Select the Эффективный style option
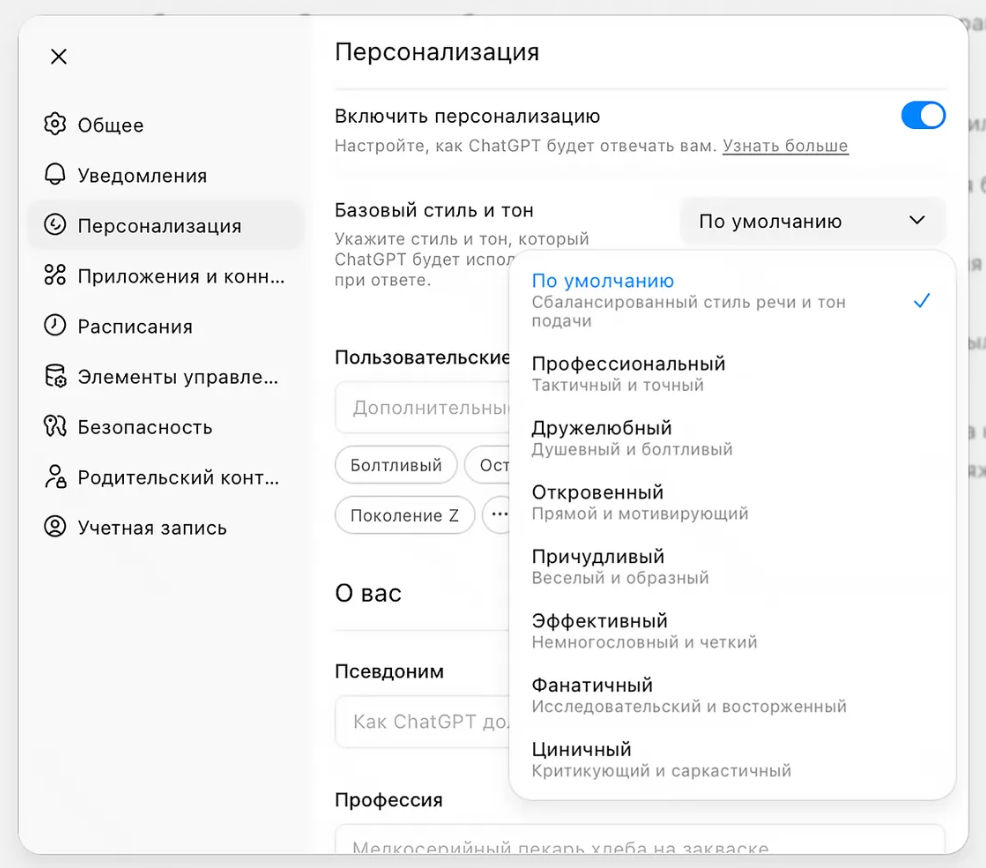986x868 pixels. [x=600, y=630]
